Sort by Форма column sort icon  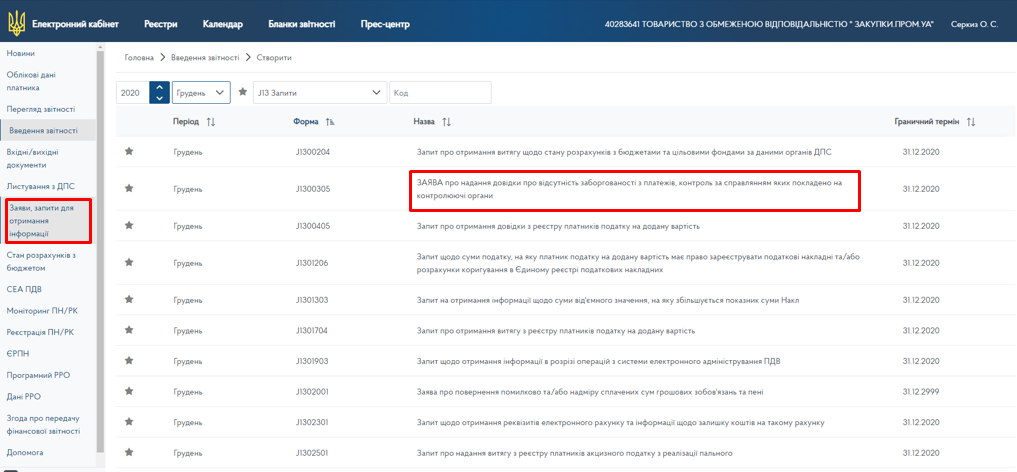tap(330, 122)
